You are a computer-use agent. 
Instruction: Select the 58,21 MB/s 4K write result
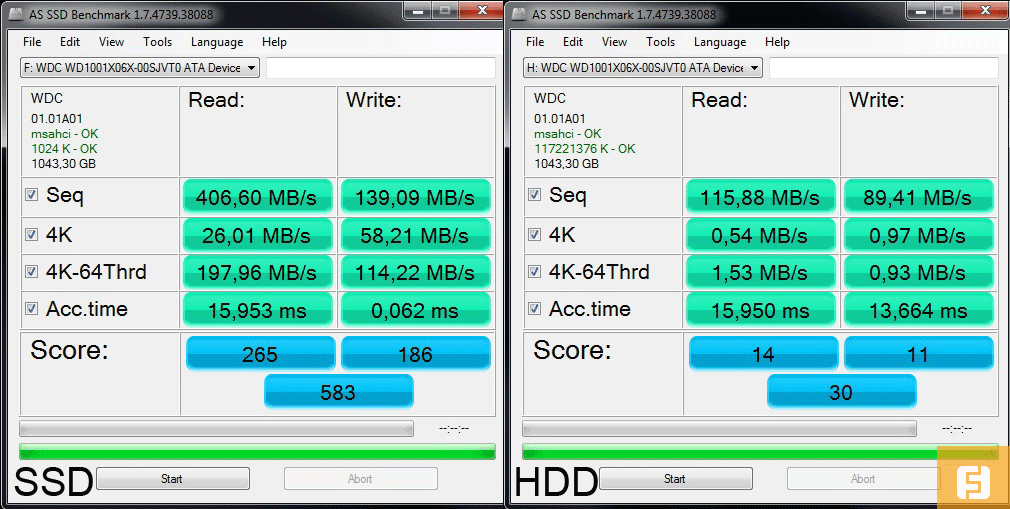[x=415, y=235]
